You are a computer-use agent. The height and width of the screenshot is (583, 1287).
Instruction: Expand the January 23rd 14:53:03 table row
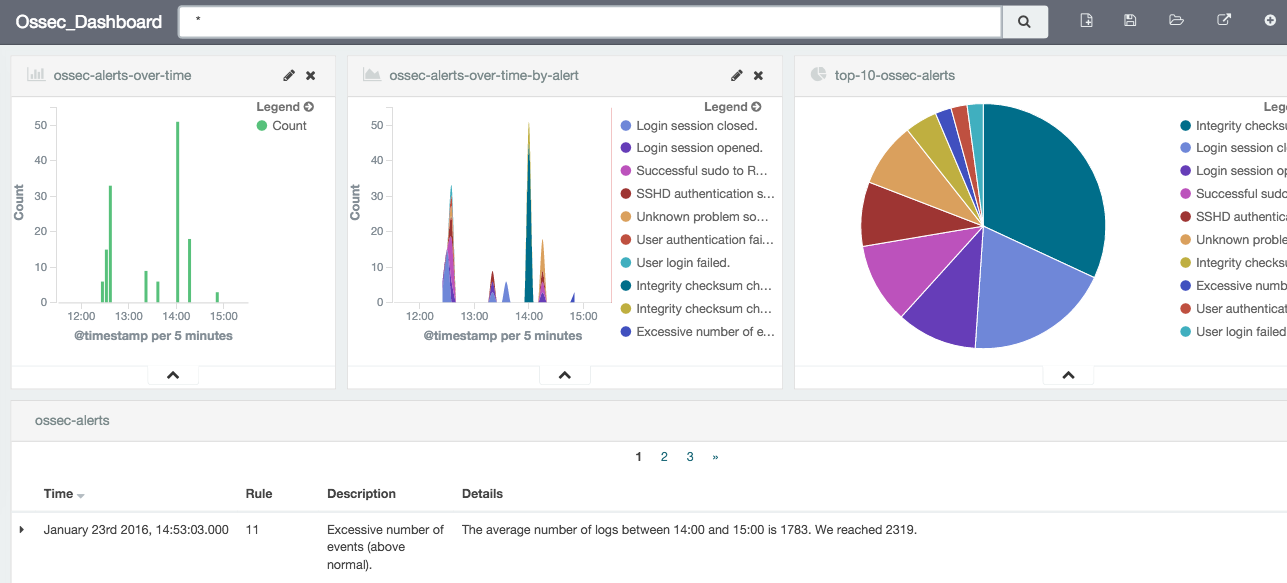pos(22,529)
